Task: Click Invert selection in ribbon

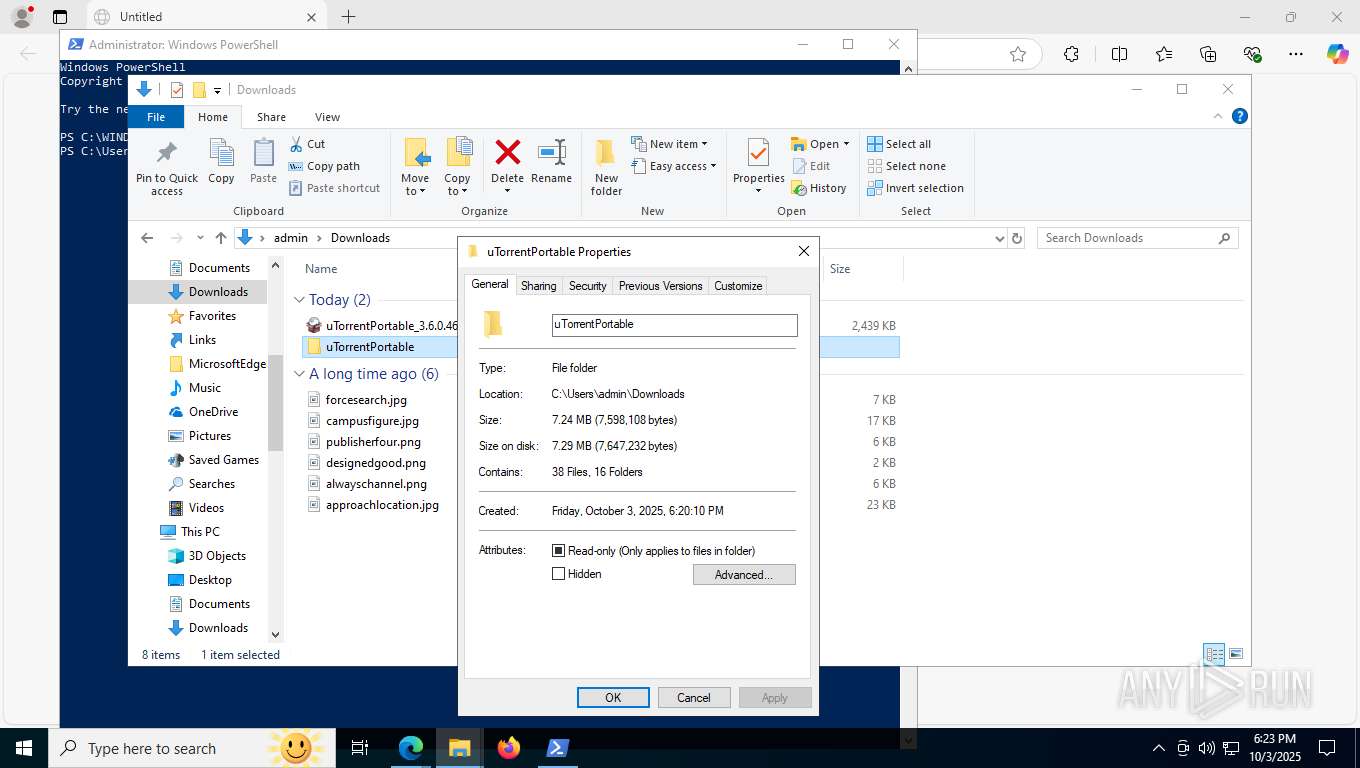Action: pyautogui.click(x=915, y=188)
